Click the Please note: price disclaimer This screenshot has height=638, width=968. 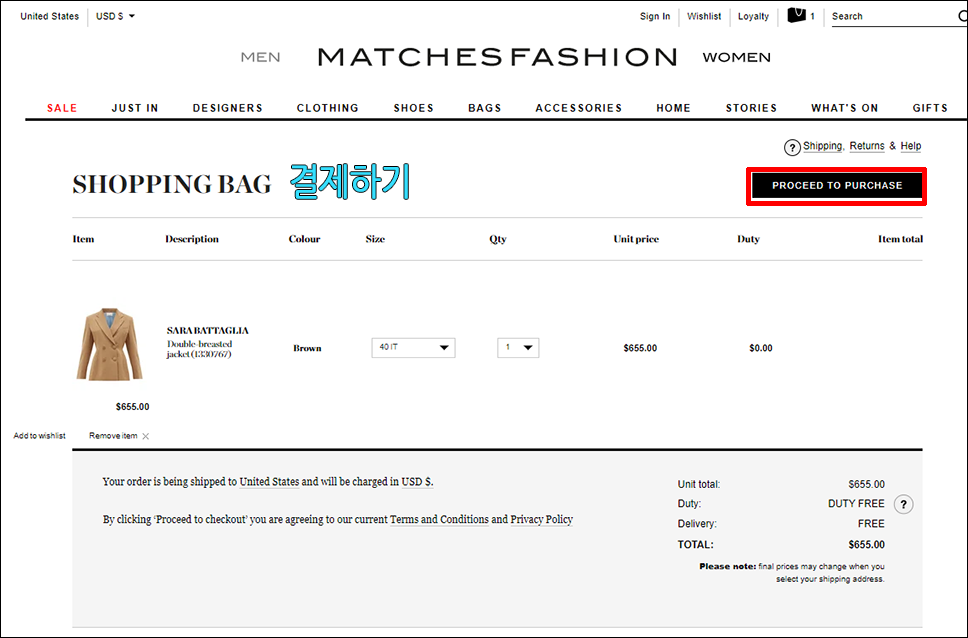coord(791,573)
